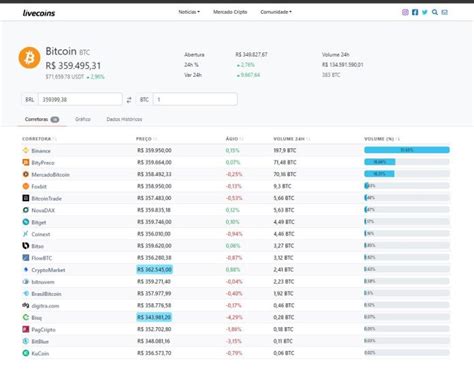This screenshot has height=370, width=474.
Task: Click KuCoin price R$ 356.573,70
Action: click(154, 353)
